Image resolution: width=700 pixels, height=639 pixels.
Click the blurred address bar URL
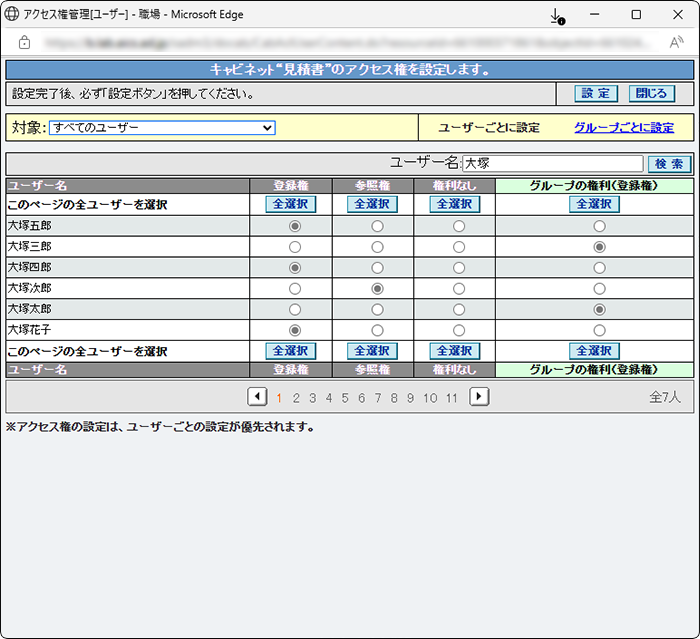pos(346,42)
